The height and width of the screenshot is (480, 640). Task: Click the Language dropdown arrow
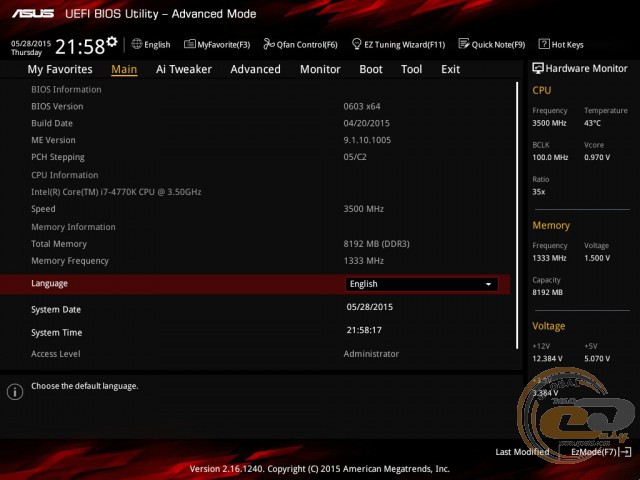pyautogui.click(x=488, y=284)
